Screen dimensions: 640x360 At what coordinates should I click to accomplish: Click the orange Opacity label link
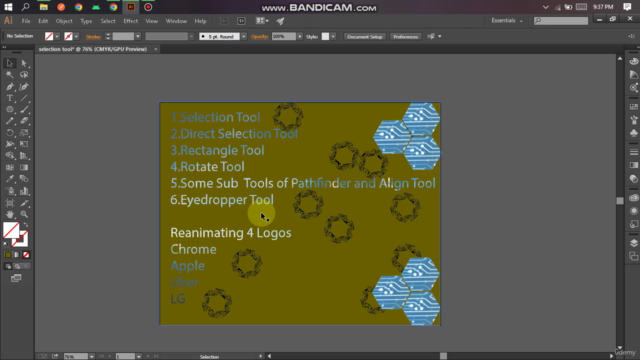click(259, 37)
